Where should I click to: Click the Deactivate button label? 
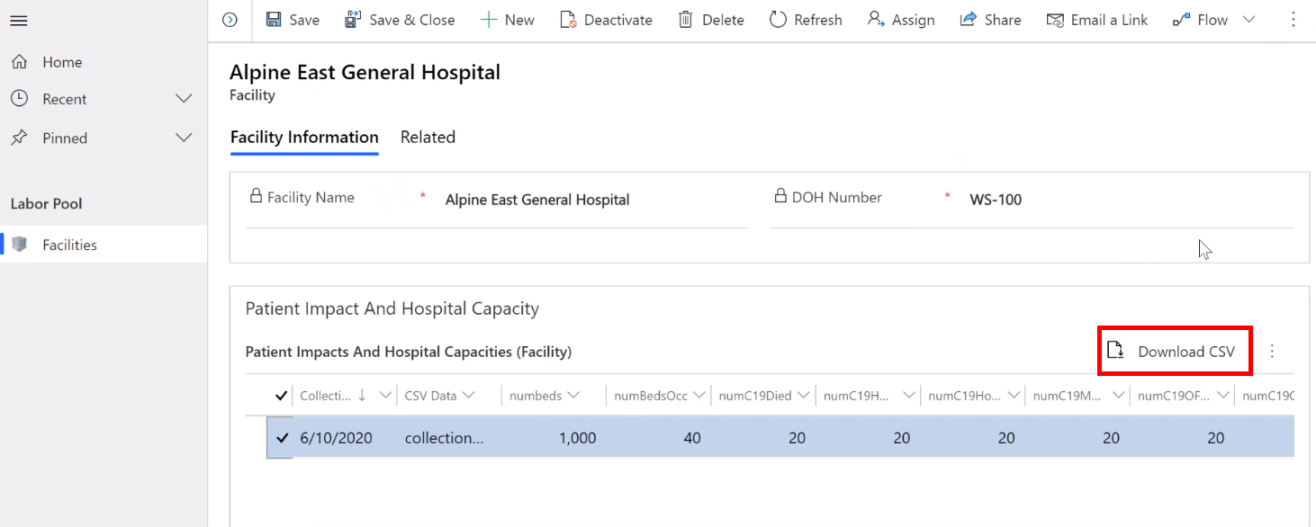coord(618,20)
